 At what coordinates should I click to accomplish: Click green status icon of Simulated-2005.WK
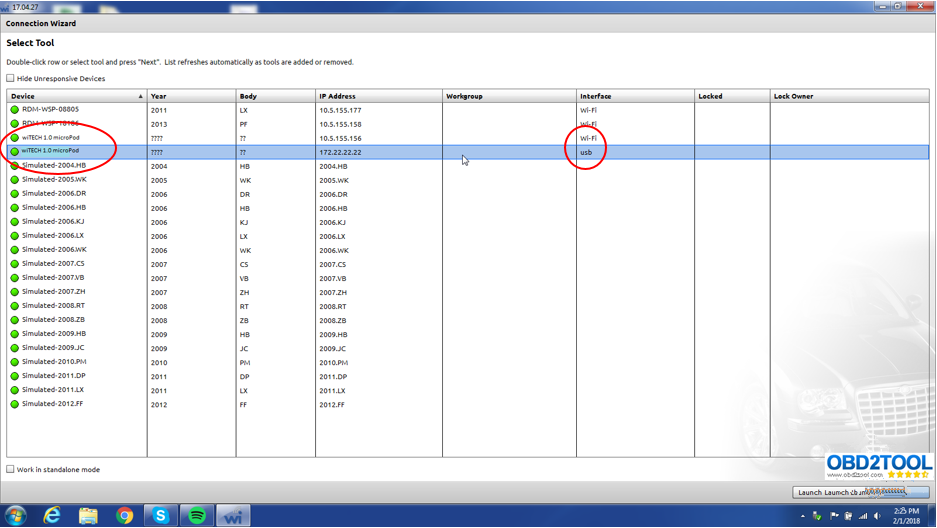tap(14, 180)
